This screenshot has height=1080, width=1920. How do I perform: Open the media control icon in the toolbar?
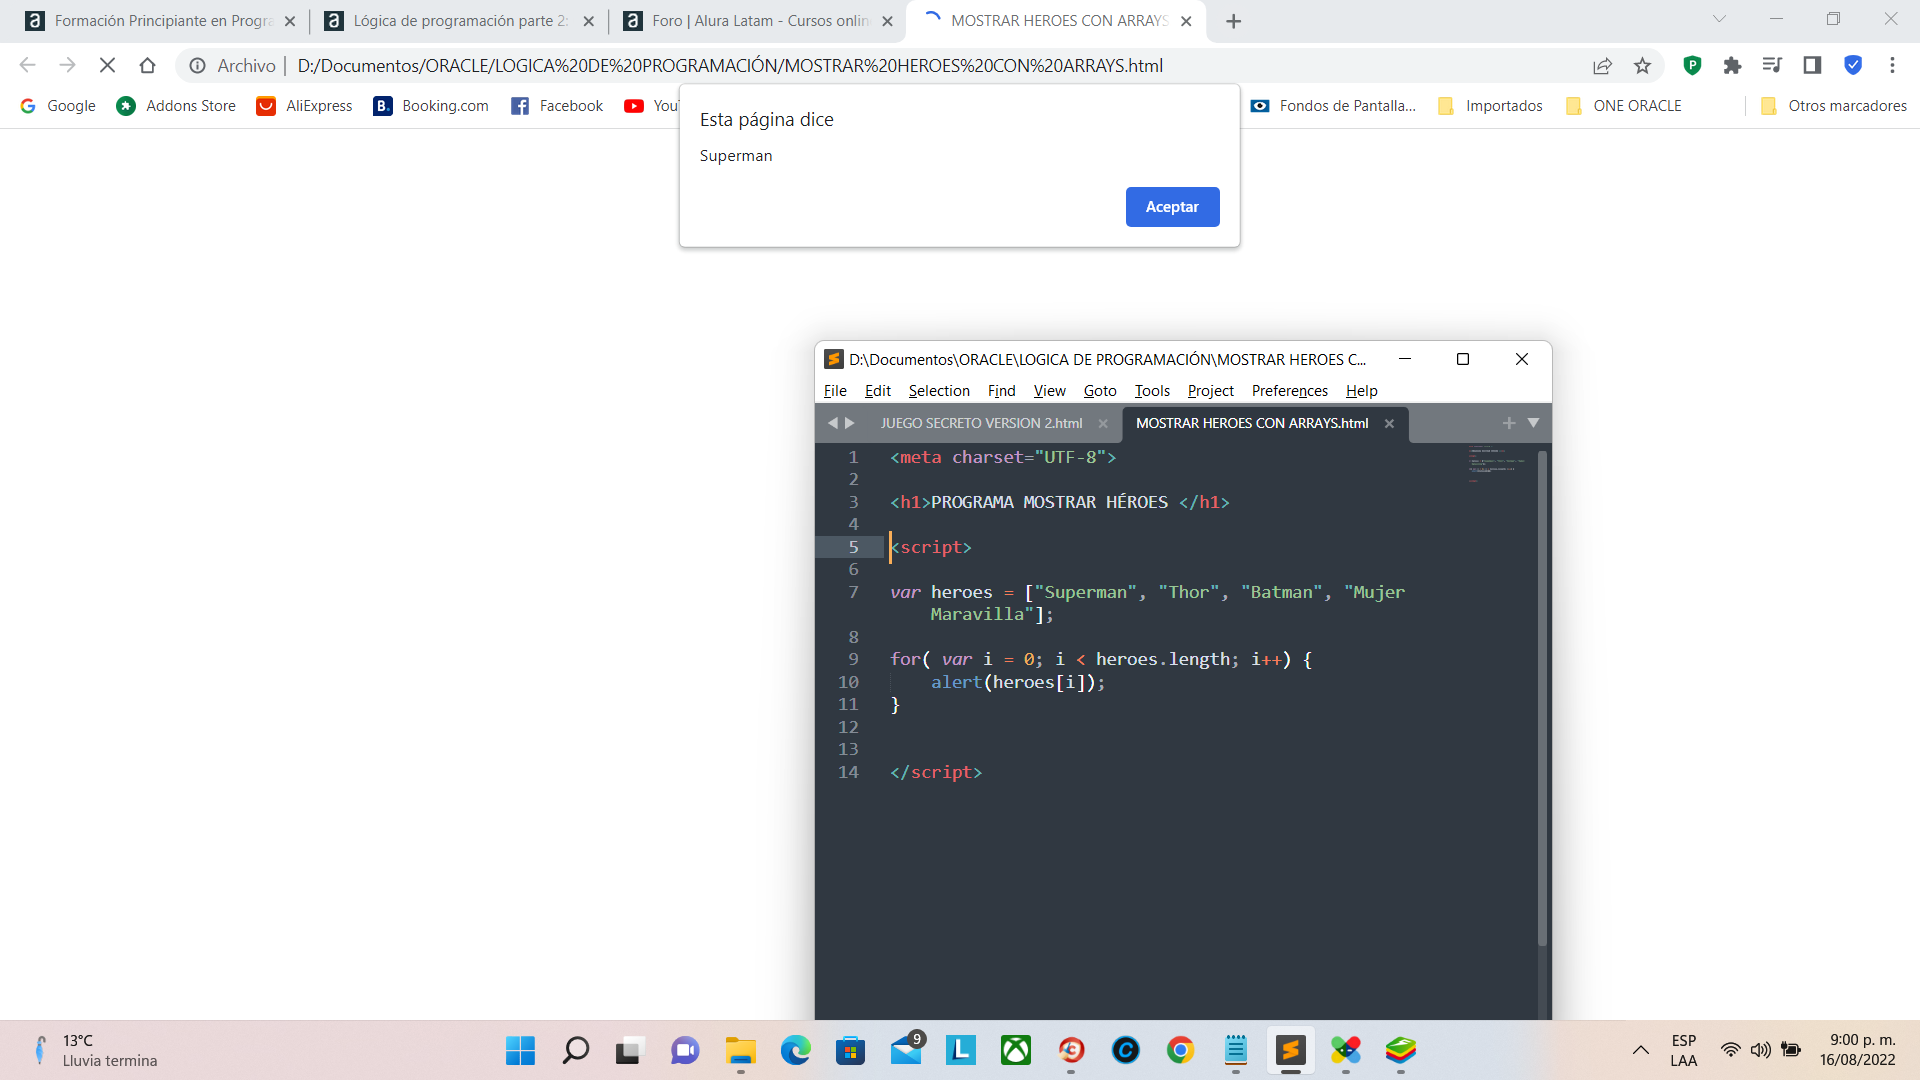[x=1772, y=65]
